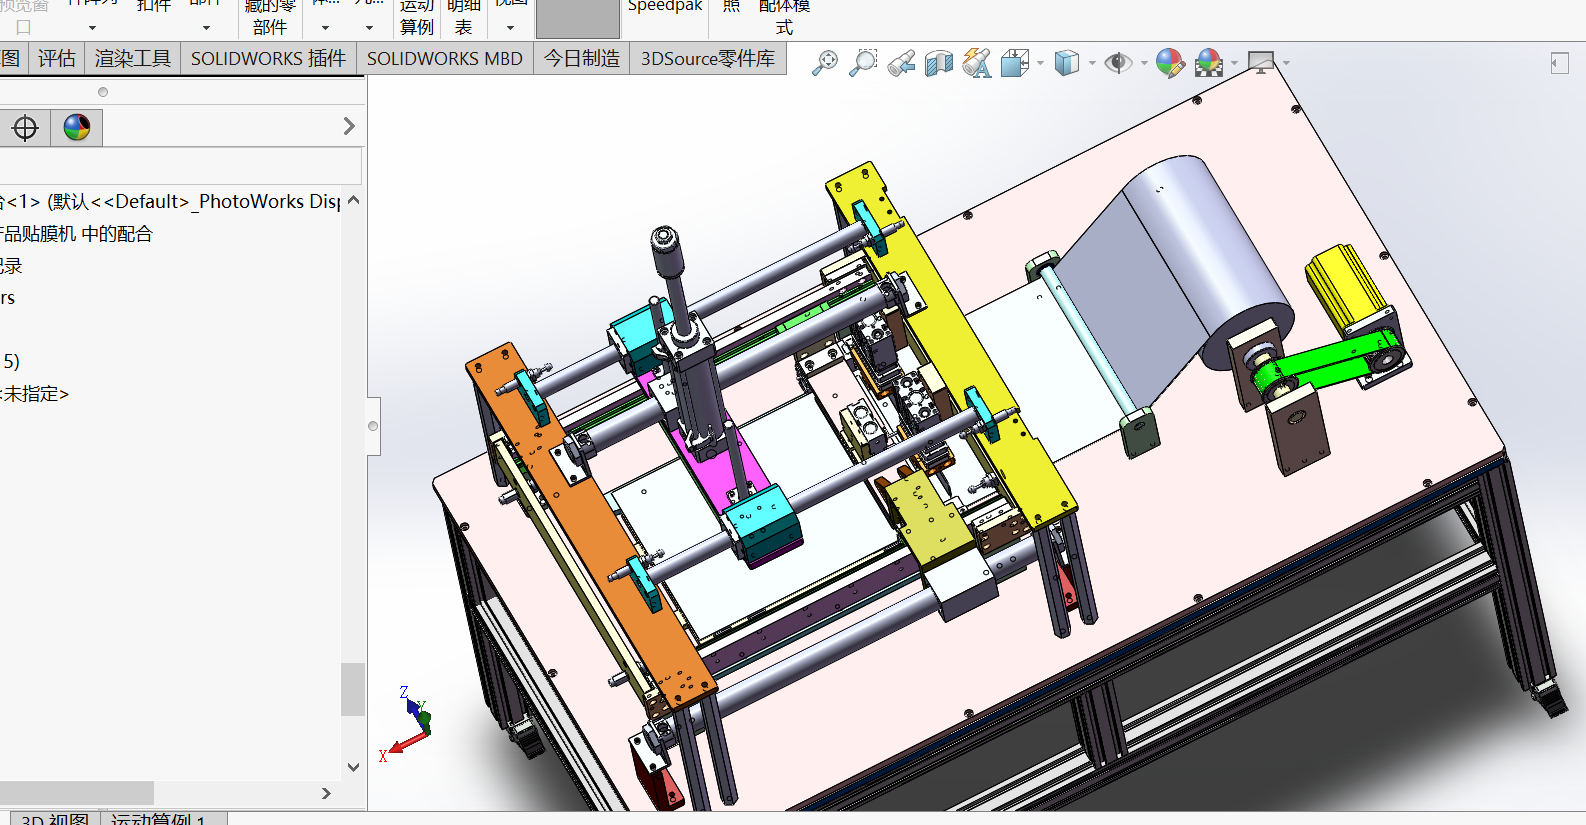
Task: Click the Apply Scene icon
Action: [x=1209, y=63]
